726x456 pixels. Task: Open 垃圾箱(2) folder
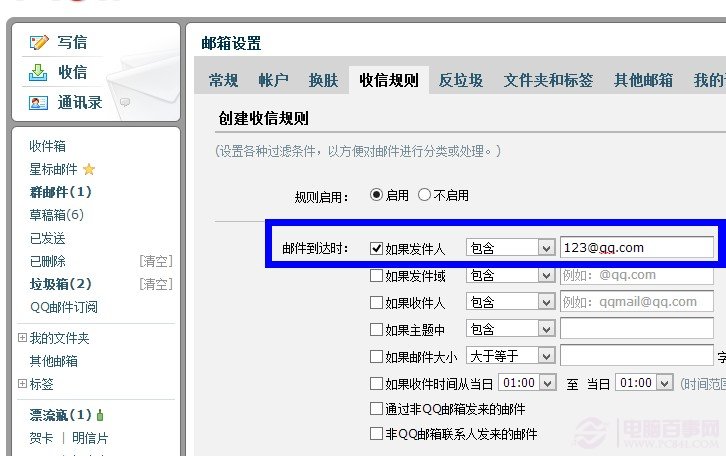[61, 284]
